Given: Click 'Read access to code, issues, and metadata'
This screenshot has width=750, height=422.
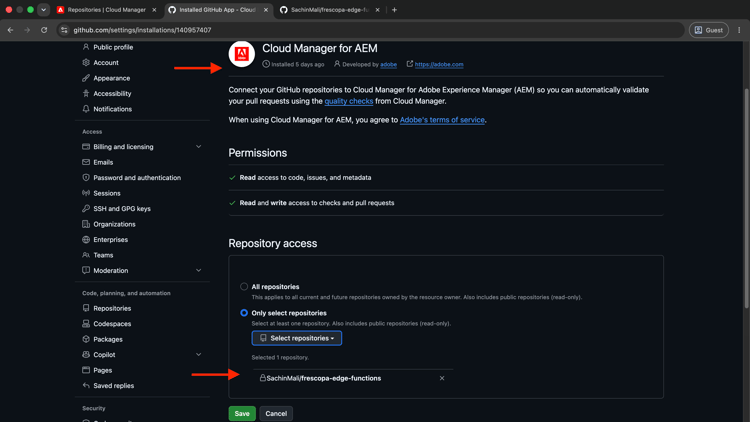Looking at the screenshot, I should [305, 178].
